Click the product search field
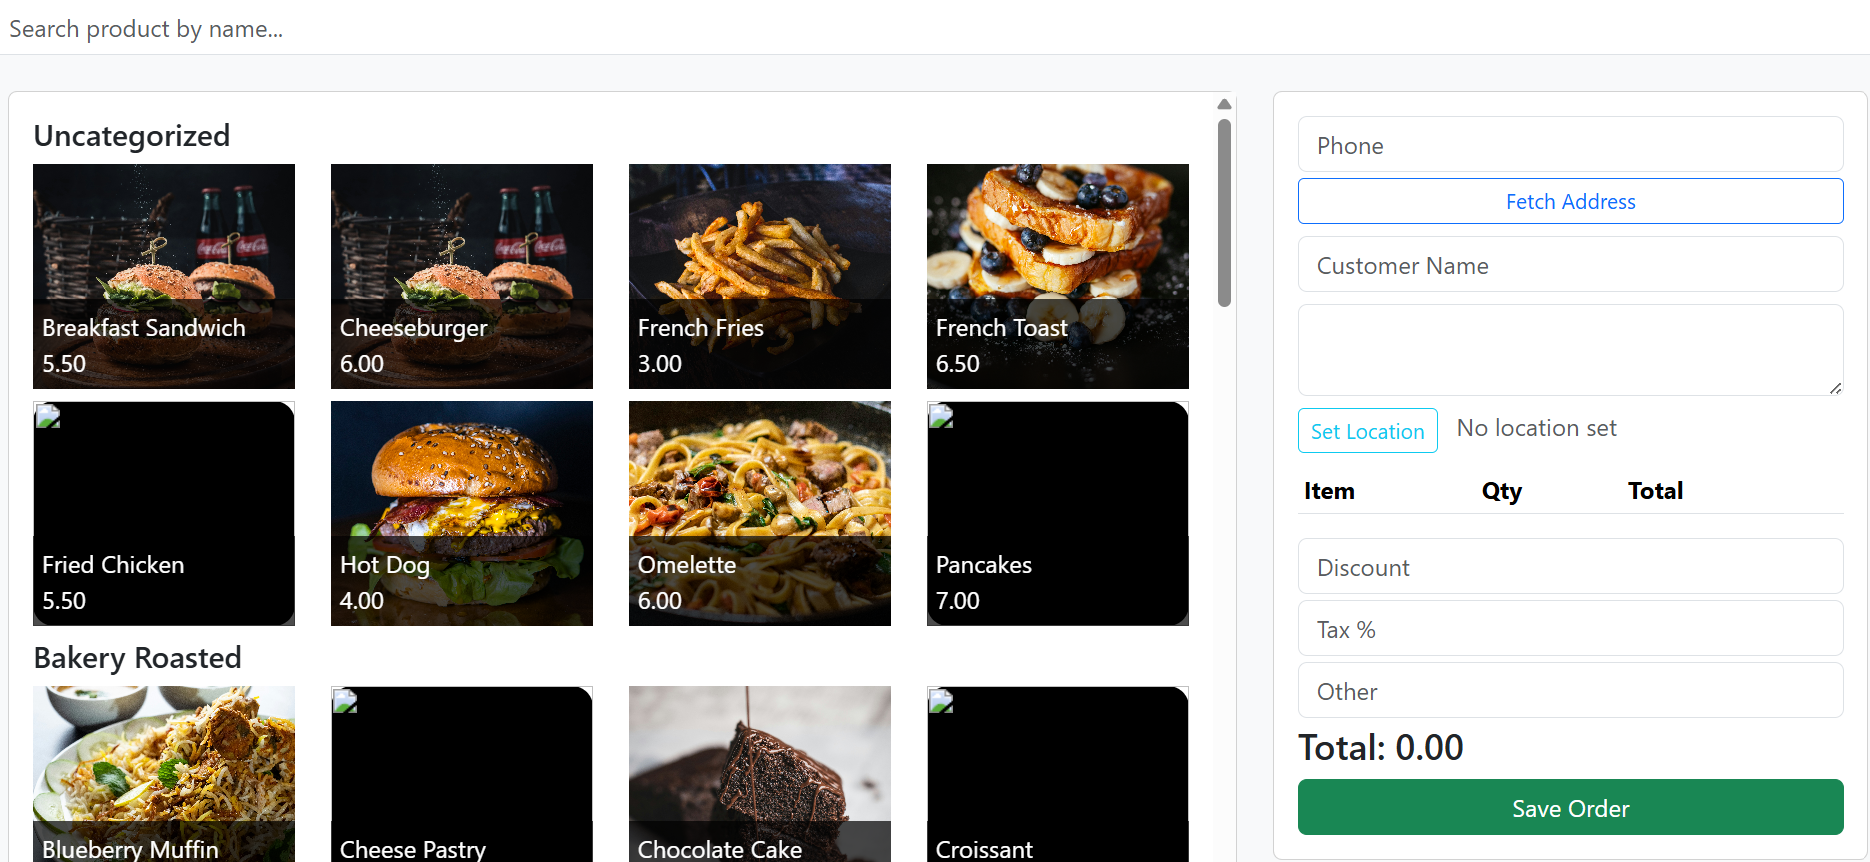 pyautogui.click(x=935, y=28)
